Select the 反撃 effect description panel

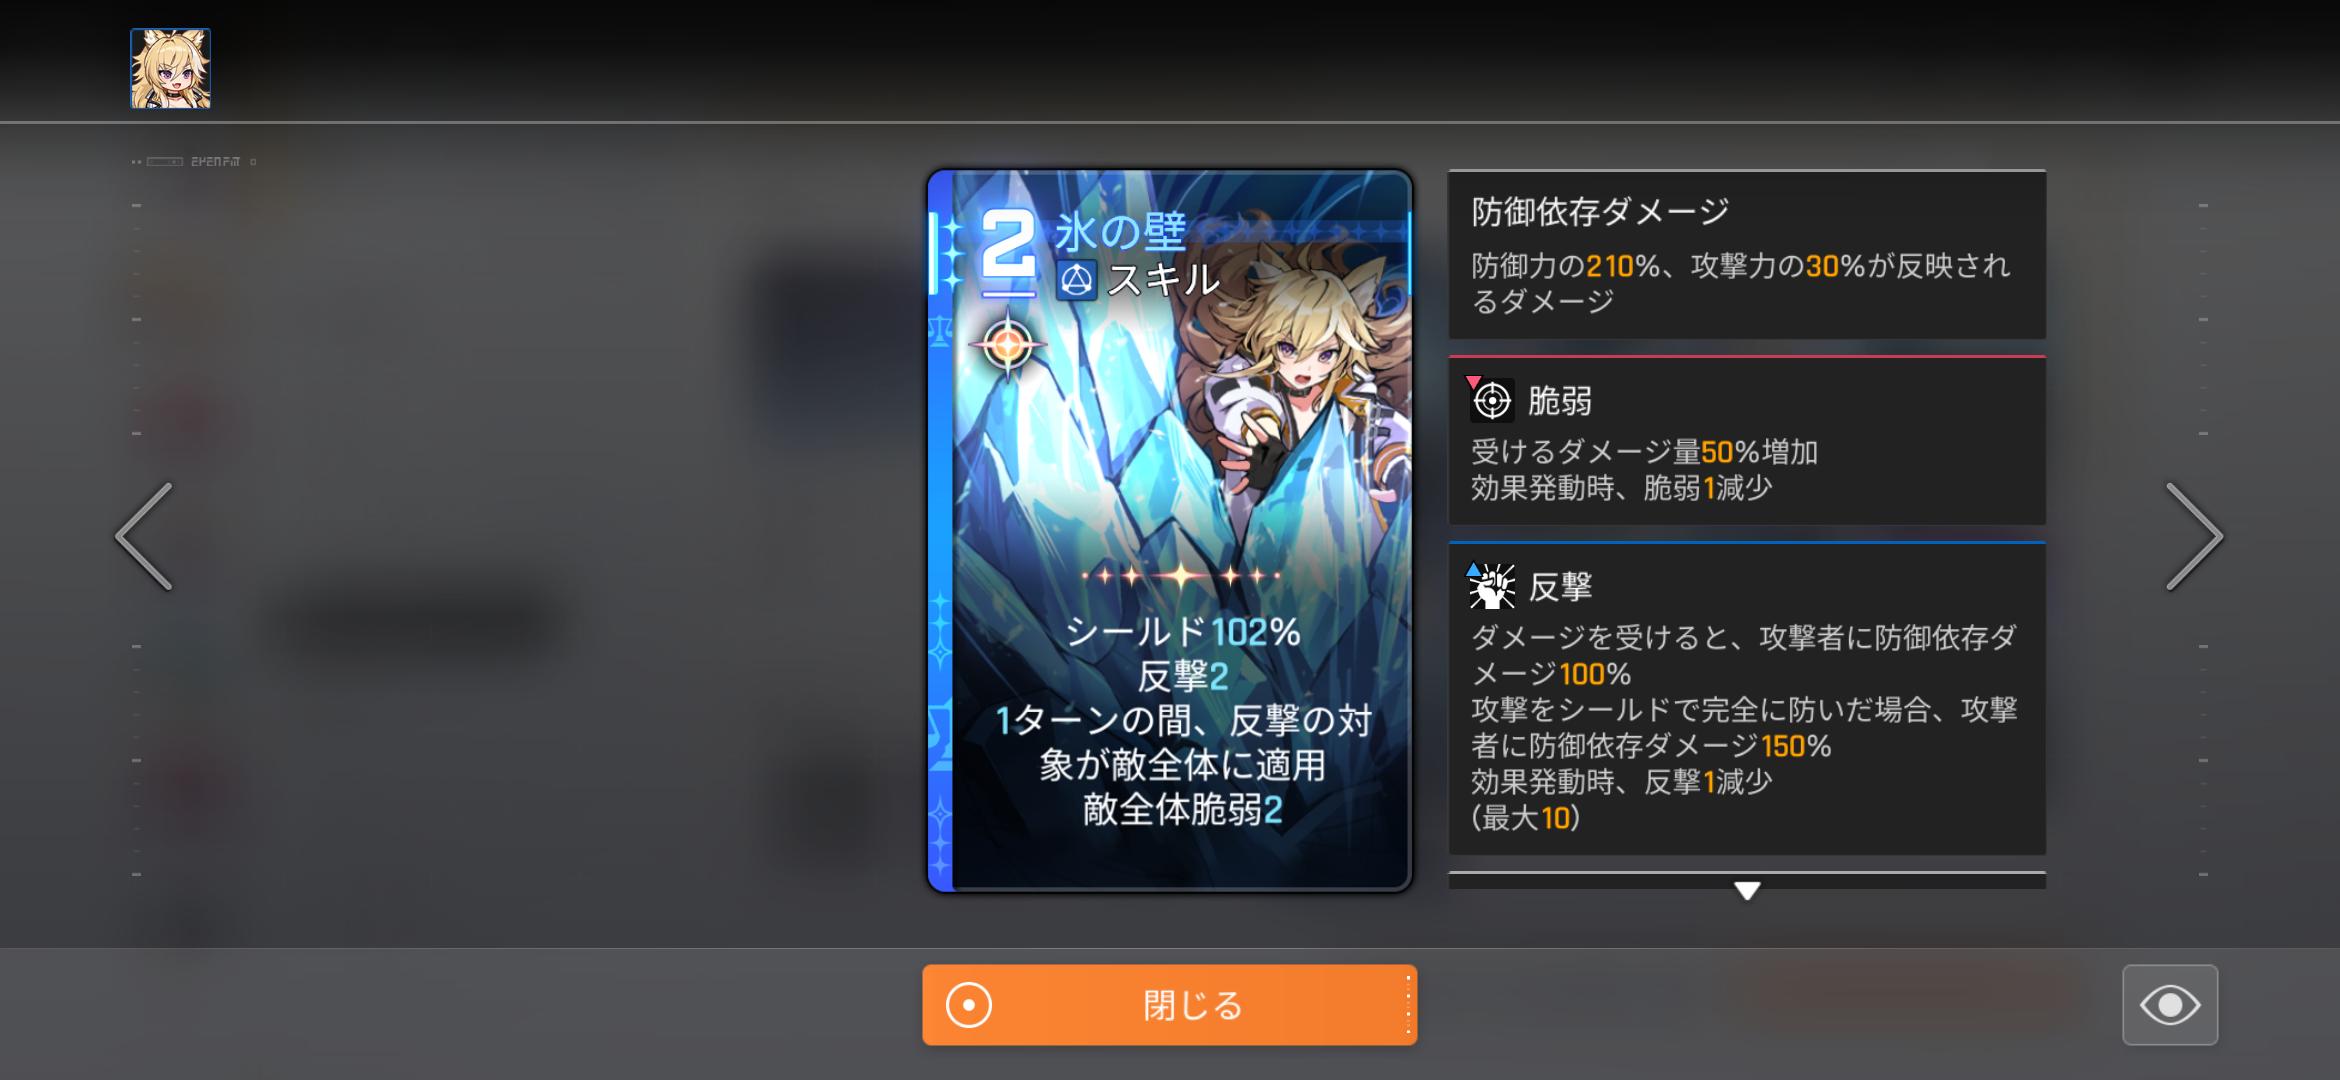click(1747, 699)
